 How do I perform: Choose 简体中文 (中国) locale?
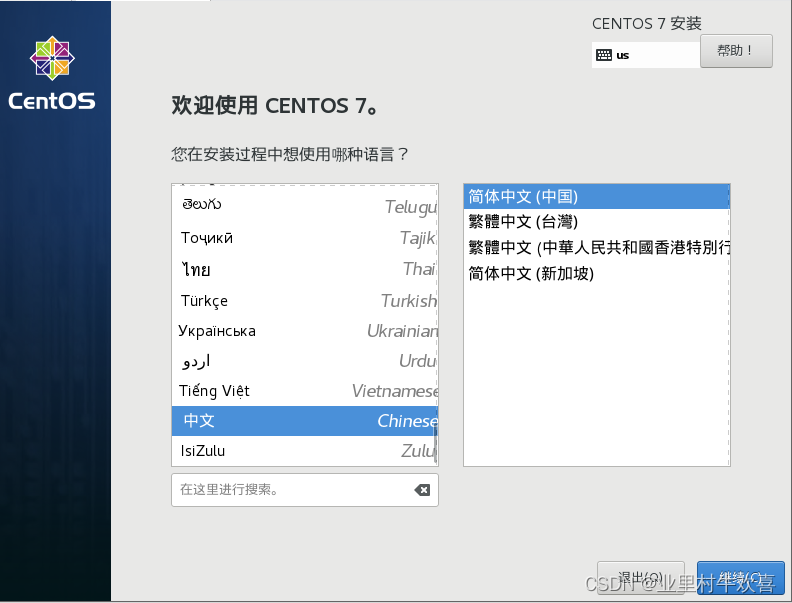[x=597, y=196]
